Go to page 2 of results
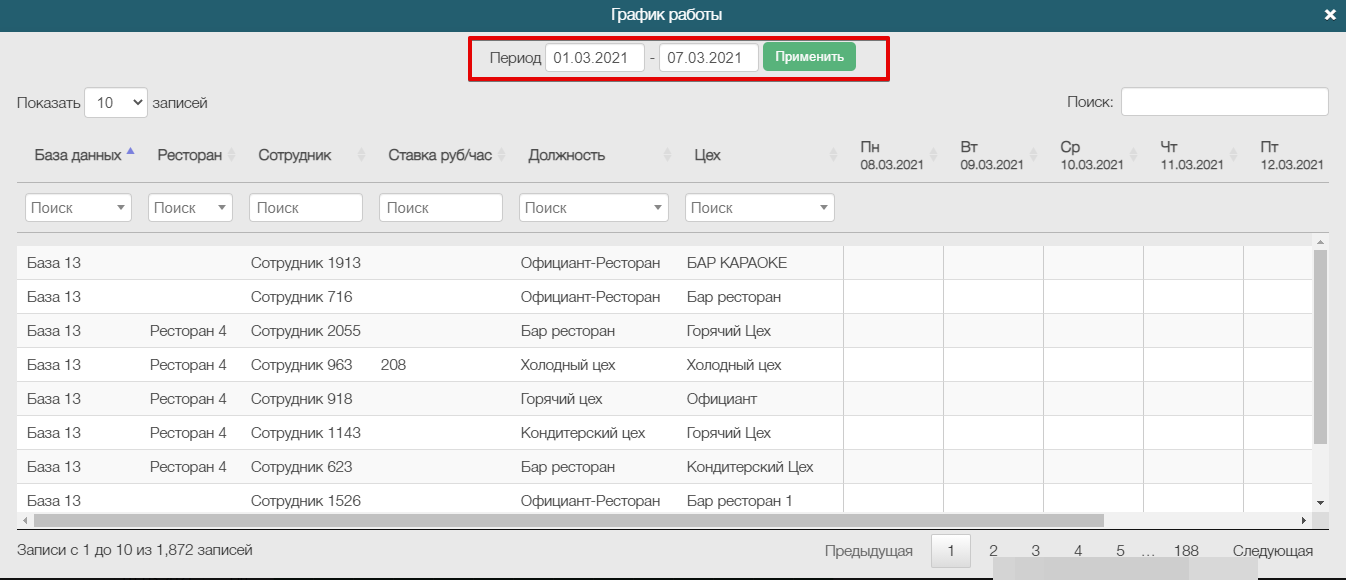Image resolution: width=1346 pixels, height=580 pixels. [993, 551]
